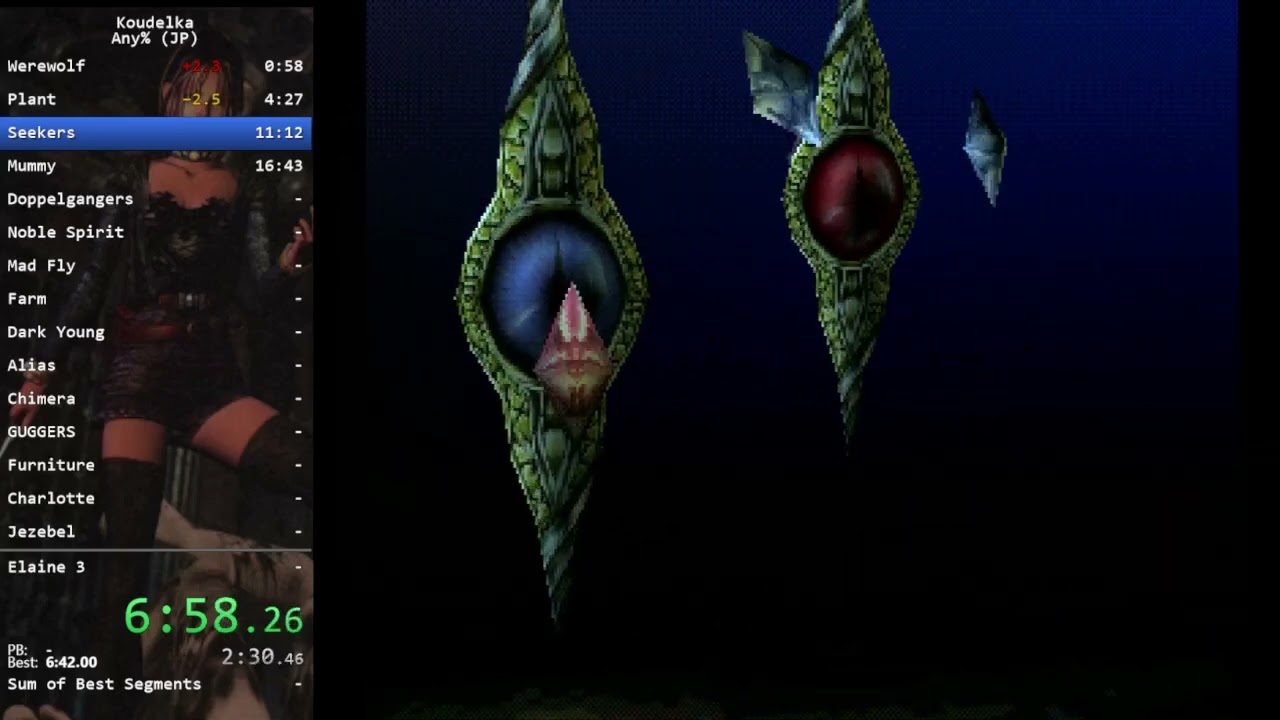1280x720 pixels.
Task: Click the main timer 6:58.26
Action: coord(213,616)
